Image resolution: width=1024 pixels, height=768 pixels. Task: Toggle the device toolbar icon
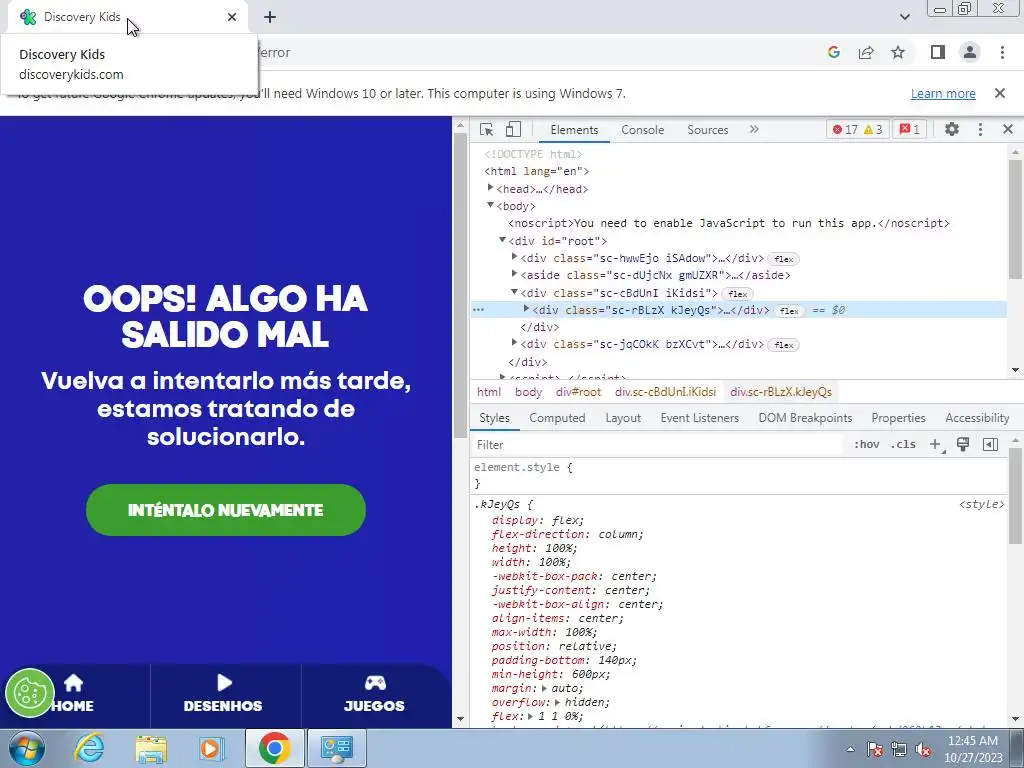(513, 129)
